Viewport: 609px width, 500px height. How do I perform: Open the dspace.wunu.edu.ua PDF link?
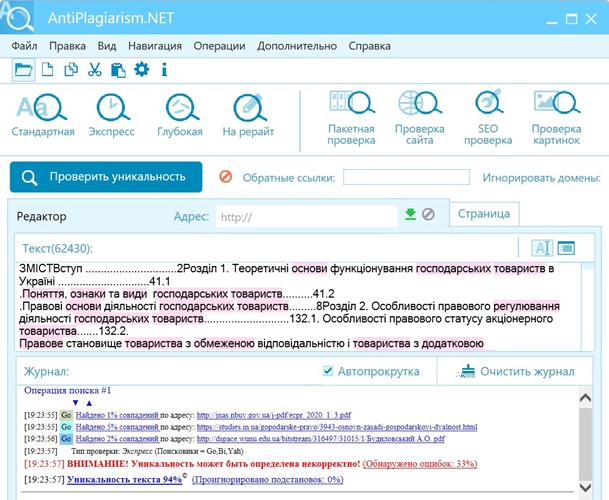click(x=321, y=439)
